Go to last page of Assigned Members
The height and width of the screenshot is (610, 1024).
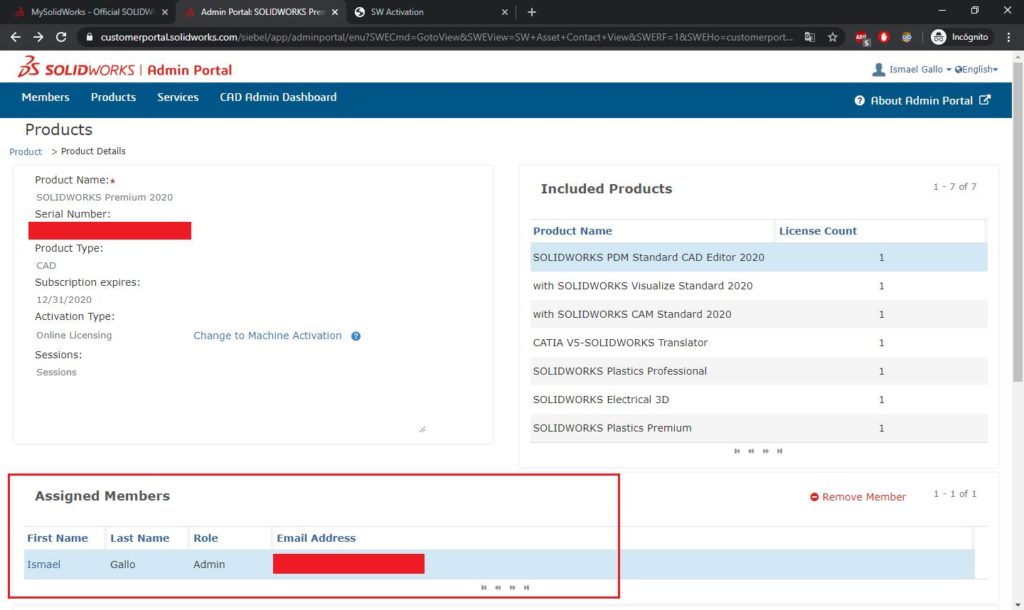point(527,588)
